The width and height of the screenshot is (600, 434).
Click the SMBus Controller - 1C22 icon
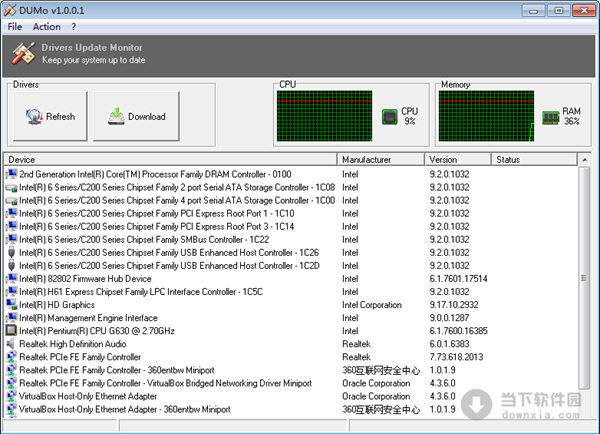(12, 239)
